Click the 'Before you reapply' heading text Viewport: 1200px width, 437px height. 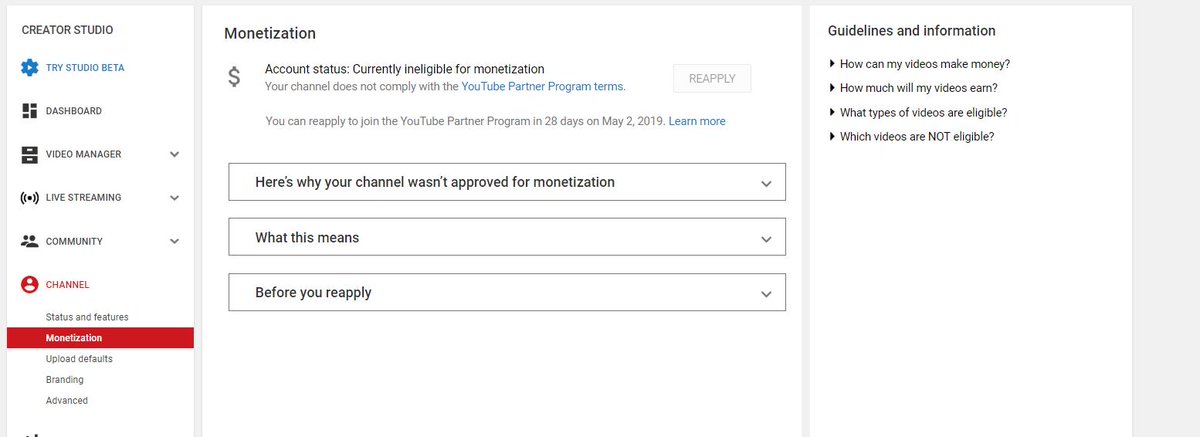click(313, 293)
